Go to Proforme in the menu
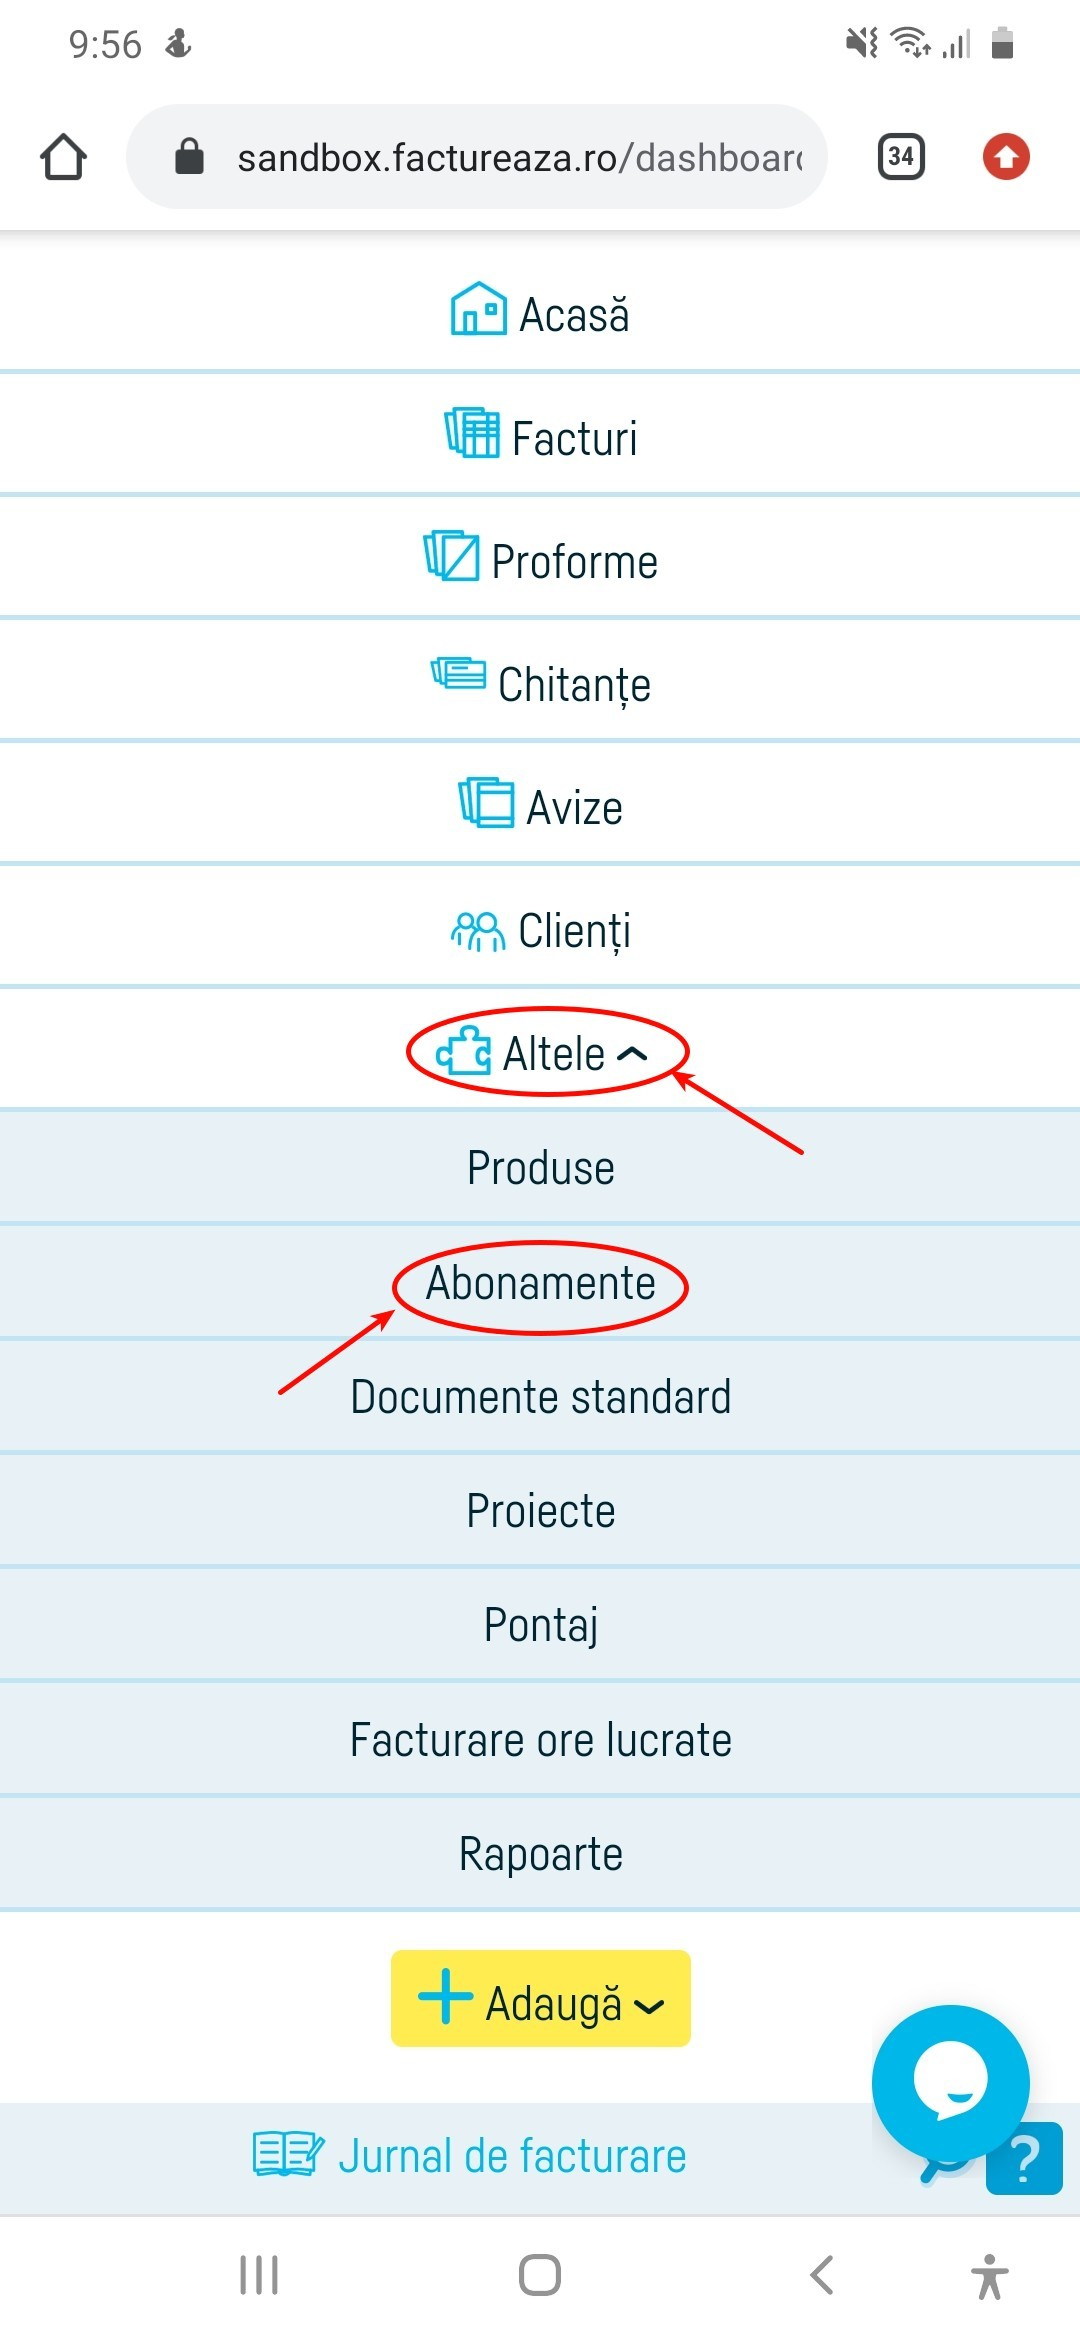 [541, 560]
